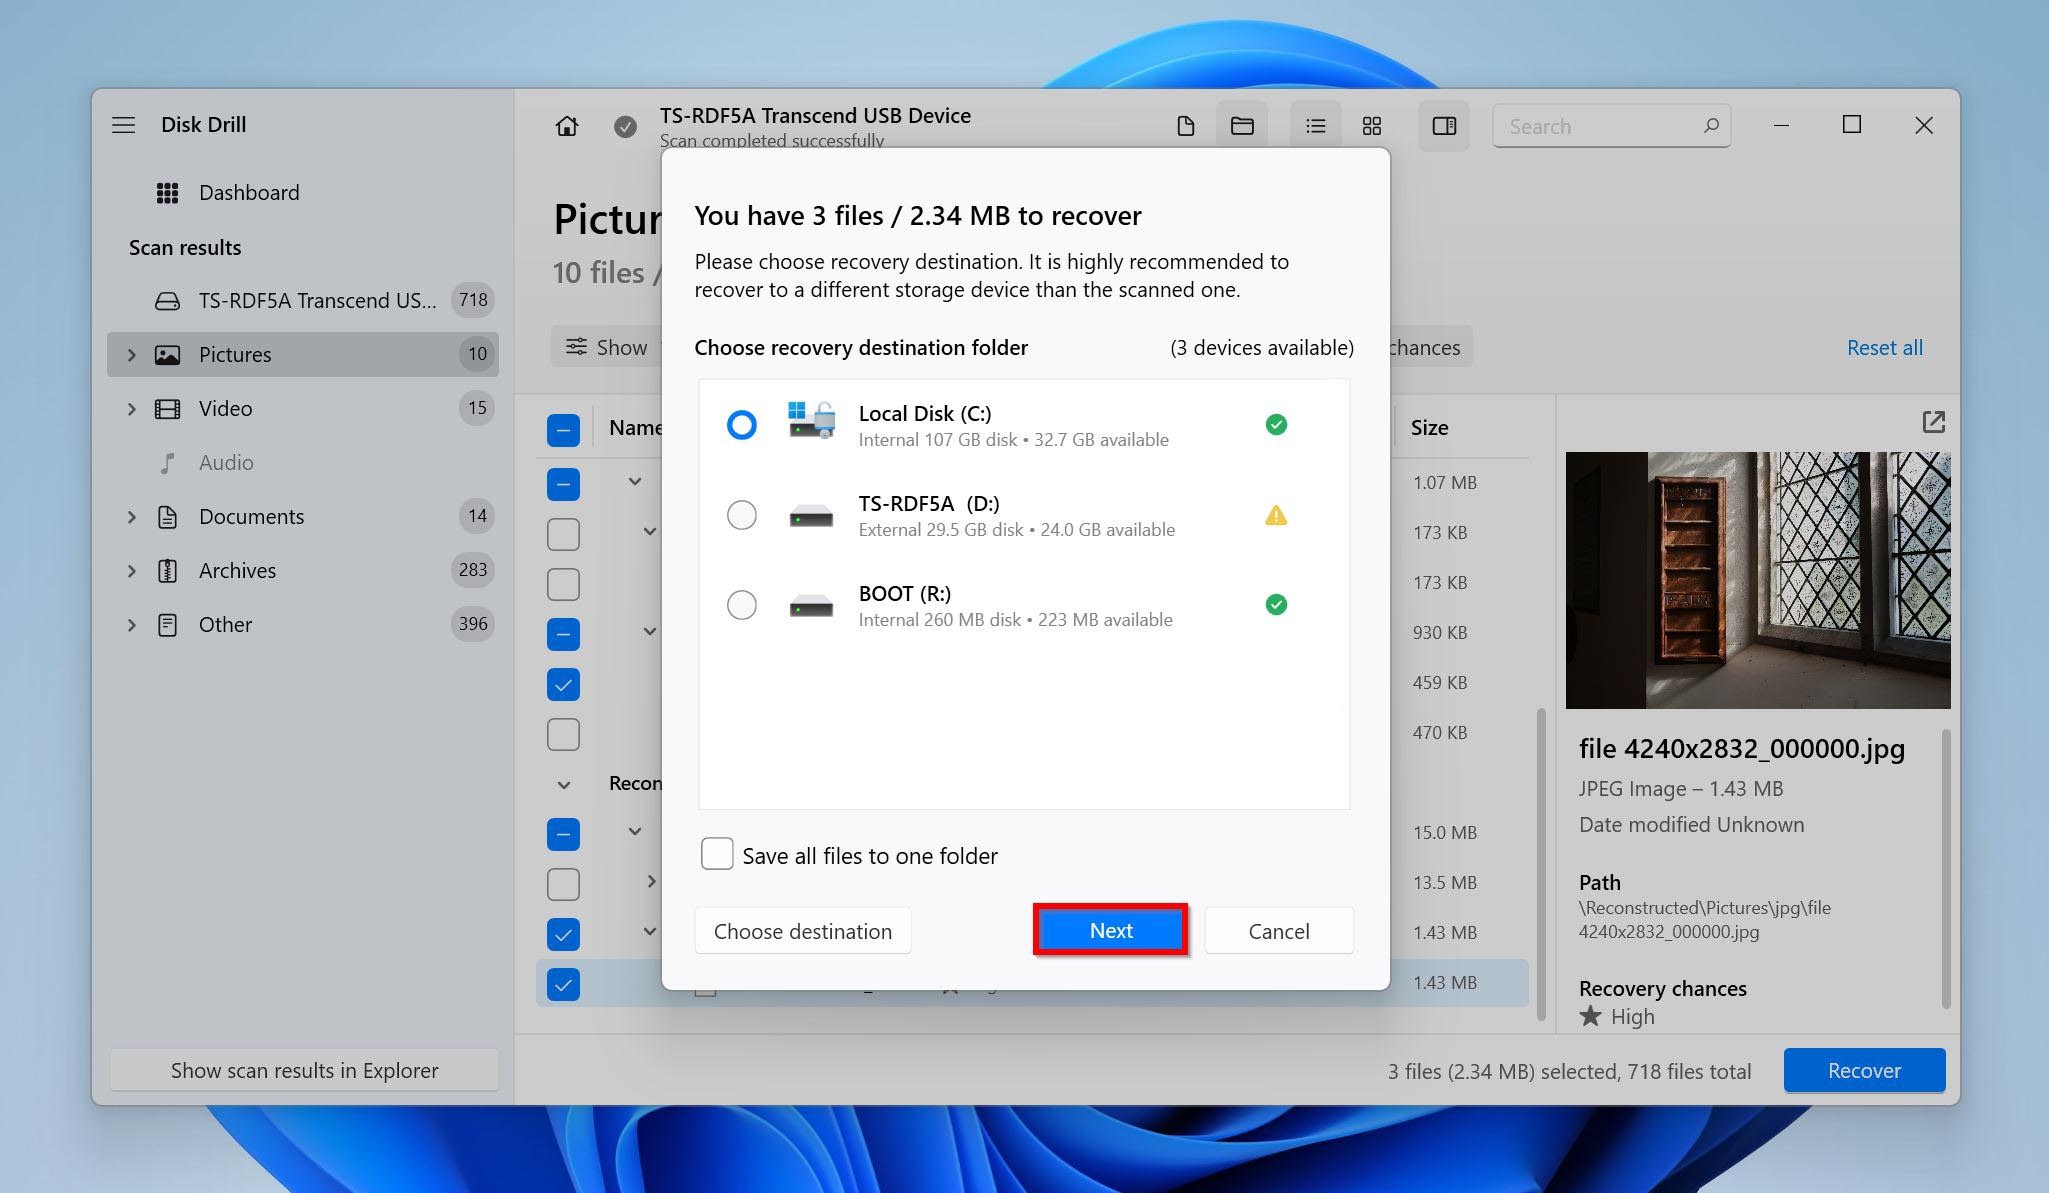This screenshot has width=2049, height=1193.
Task: Expand the Video scan results category
Action: point(129,408)
